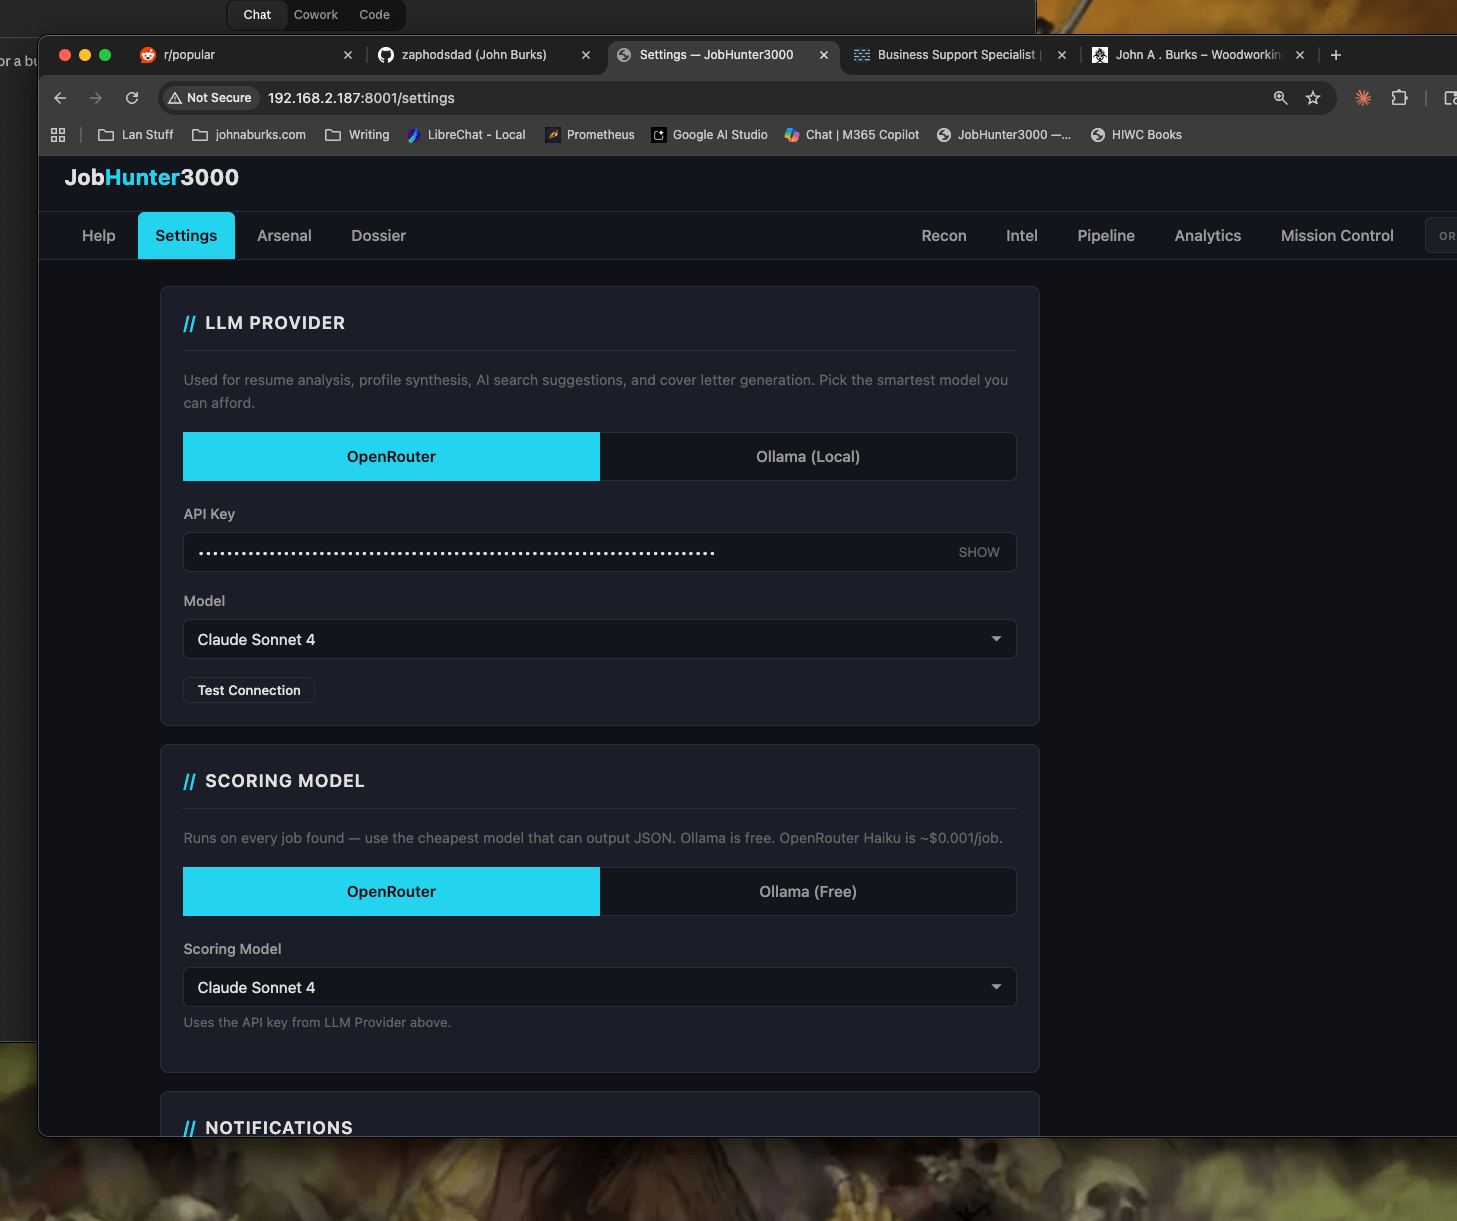Go to the Recon page

tap(944, 236)
